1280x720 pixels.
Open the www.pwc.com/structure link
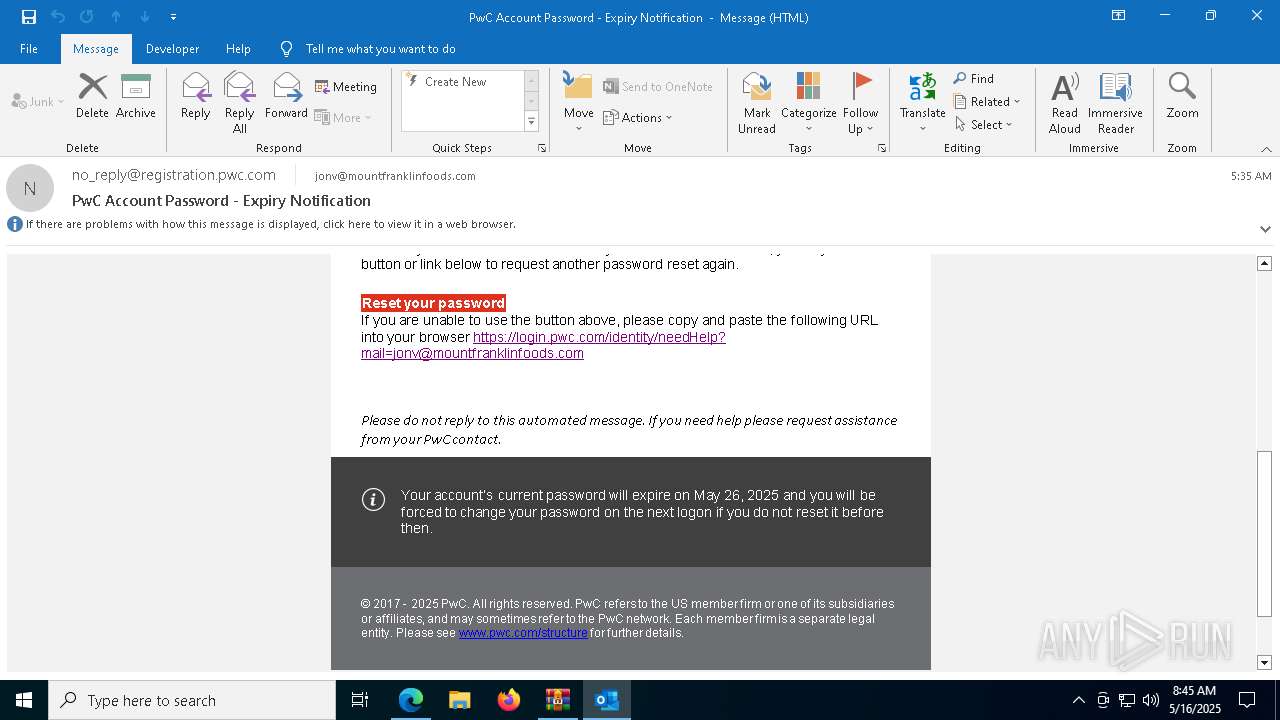pyautogui.click(x=523, y=633)
